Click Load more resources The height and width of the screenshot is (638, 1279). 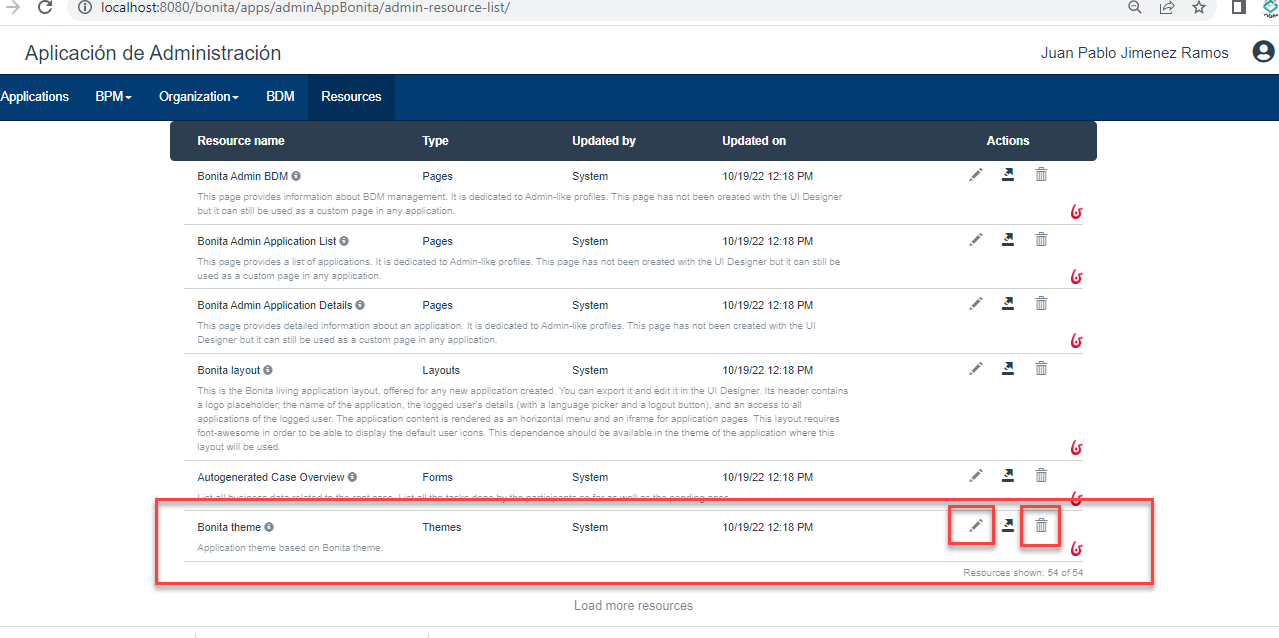click(x=633, y=605)
